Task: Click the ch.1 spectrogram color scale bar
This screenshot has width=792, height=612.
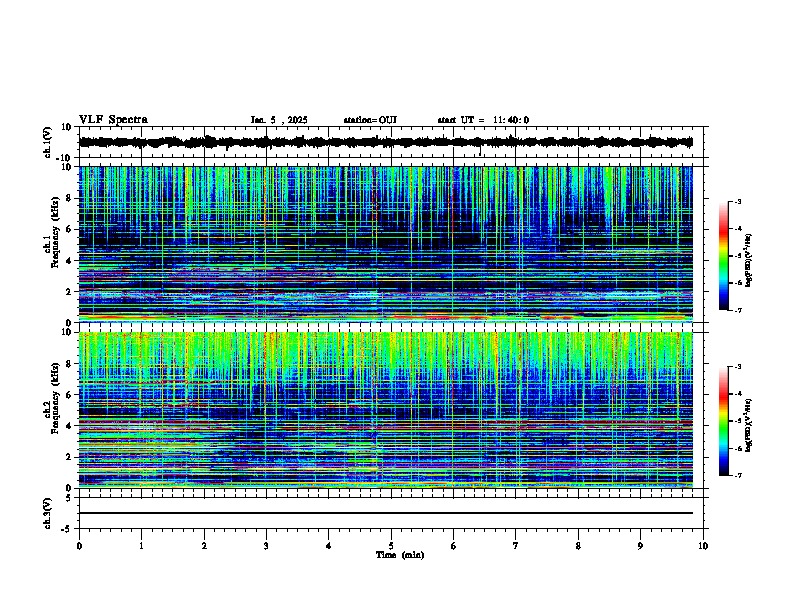Action: pyautogui.click(x=723, y=256)
